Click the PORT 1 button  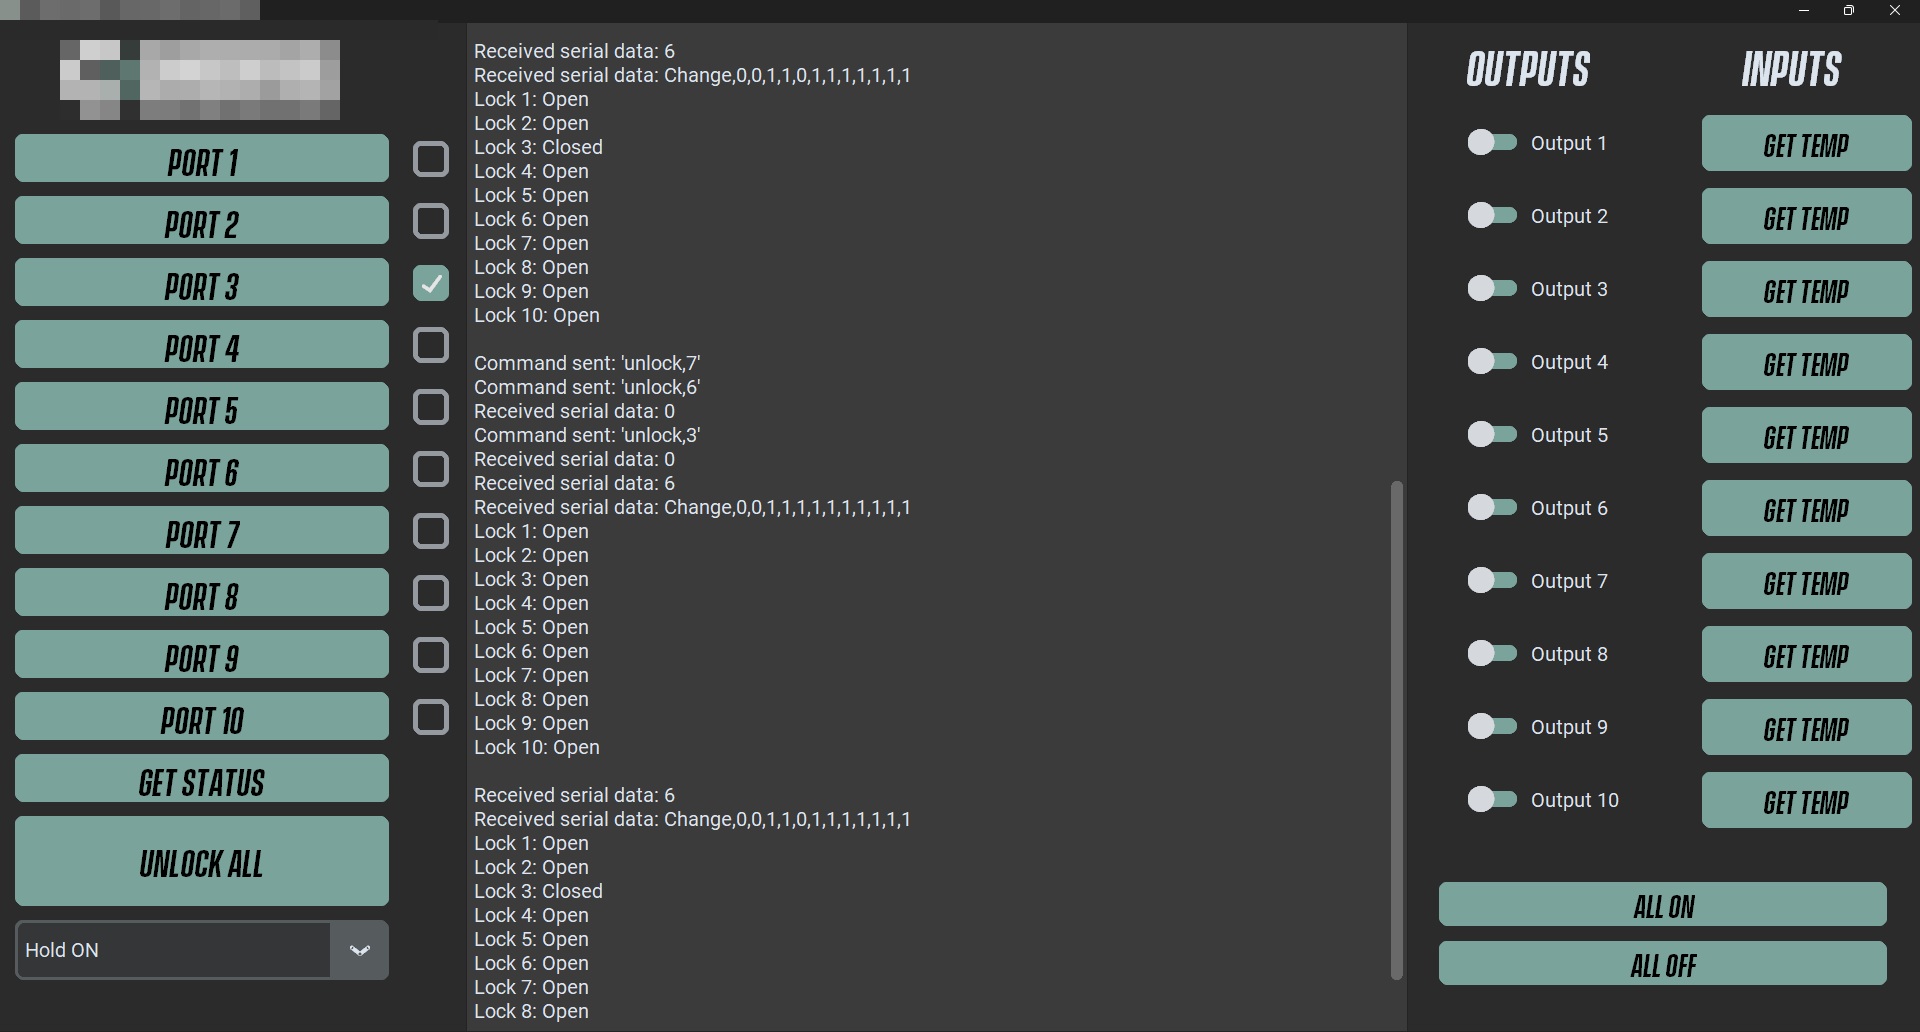coord(202,159)
